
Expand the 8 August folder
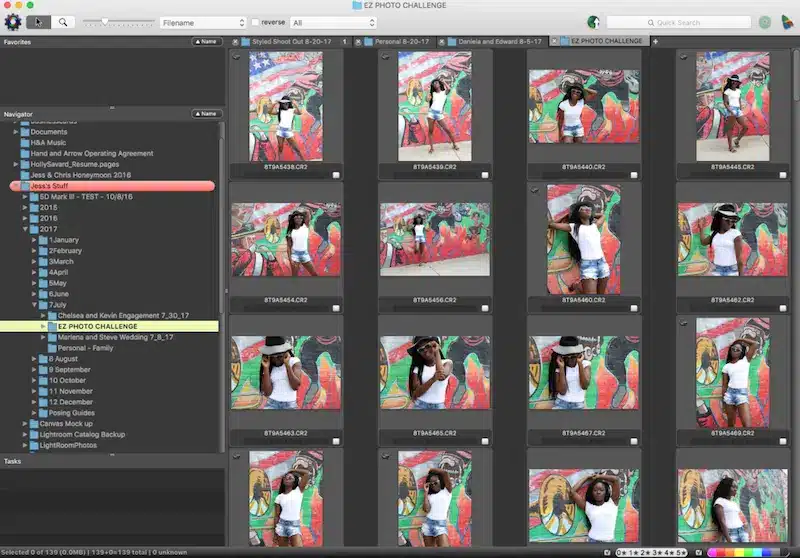(34, 359)
